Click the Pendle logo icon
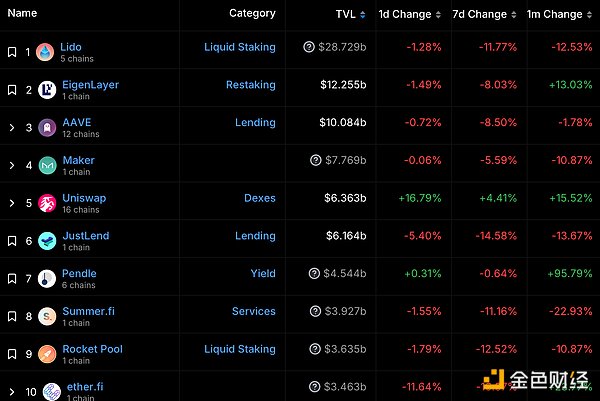 coord(46,279)
